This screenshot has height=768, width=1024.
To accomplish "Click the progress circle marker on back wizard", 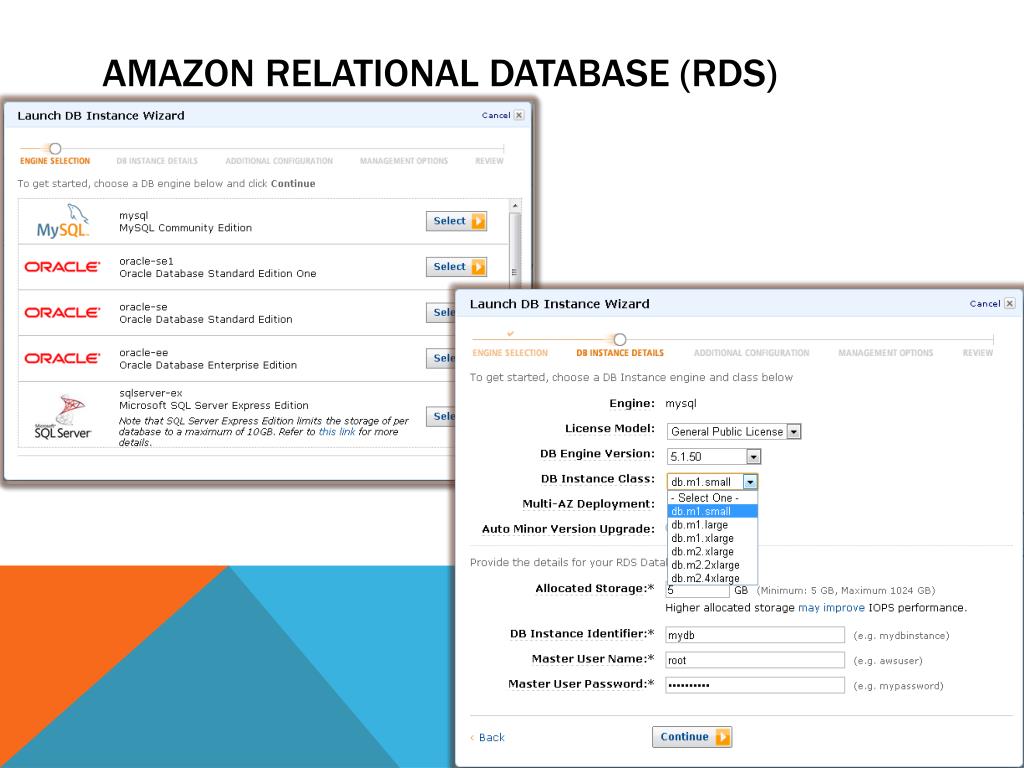I will tap(56, 149).
